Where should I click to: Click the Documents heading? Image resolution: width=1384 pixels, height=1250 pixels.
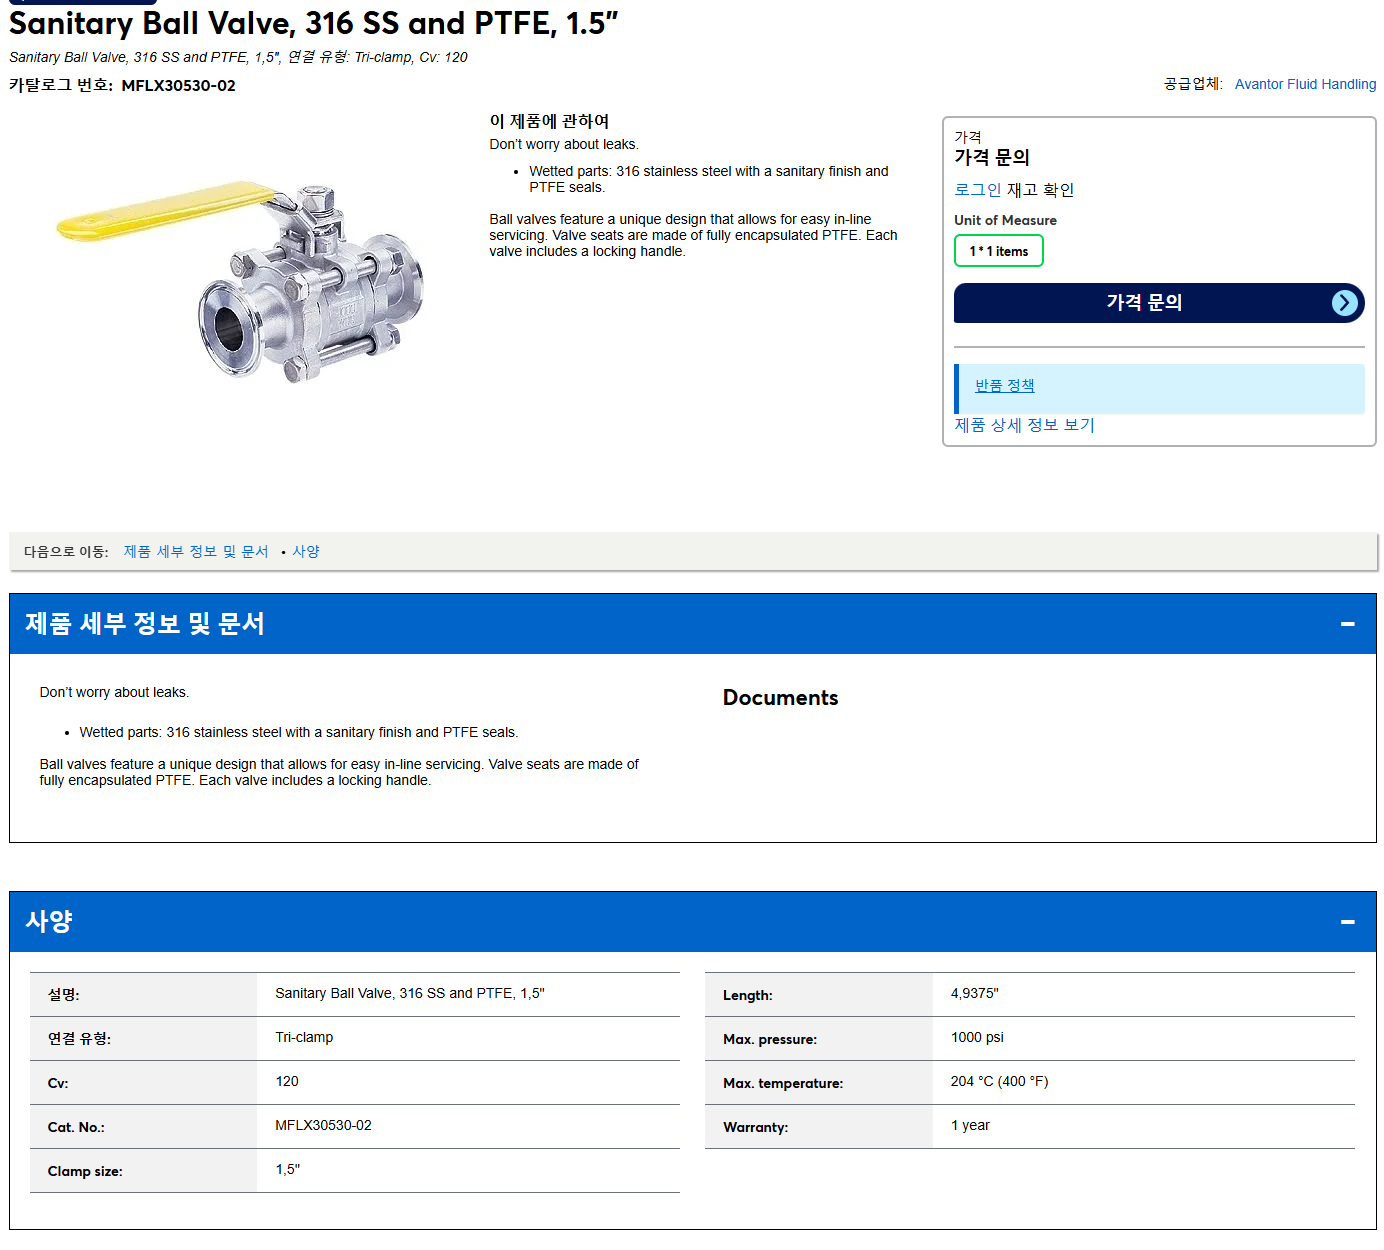(x=780, y=698)
